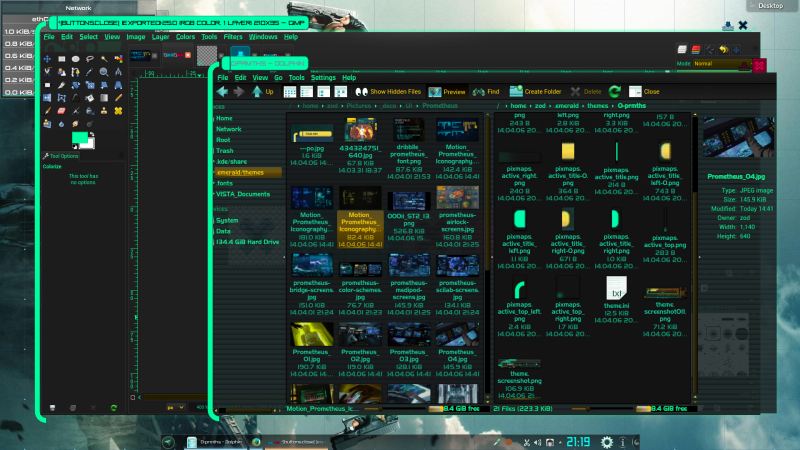Select the Paintbrush tool

click(x=47, y=111)
